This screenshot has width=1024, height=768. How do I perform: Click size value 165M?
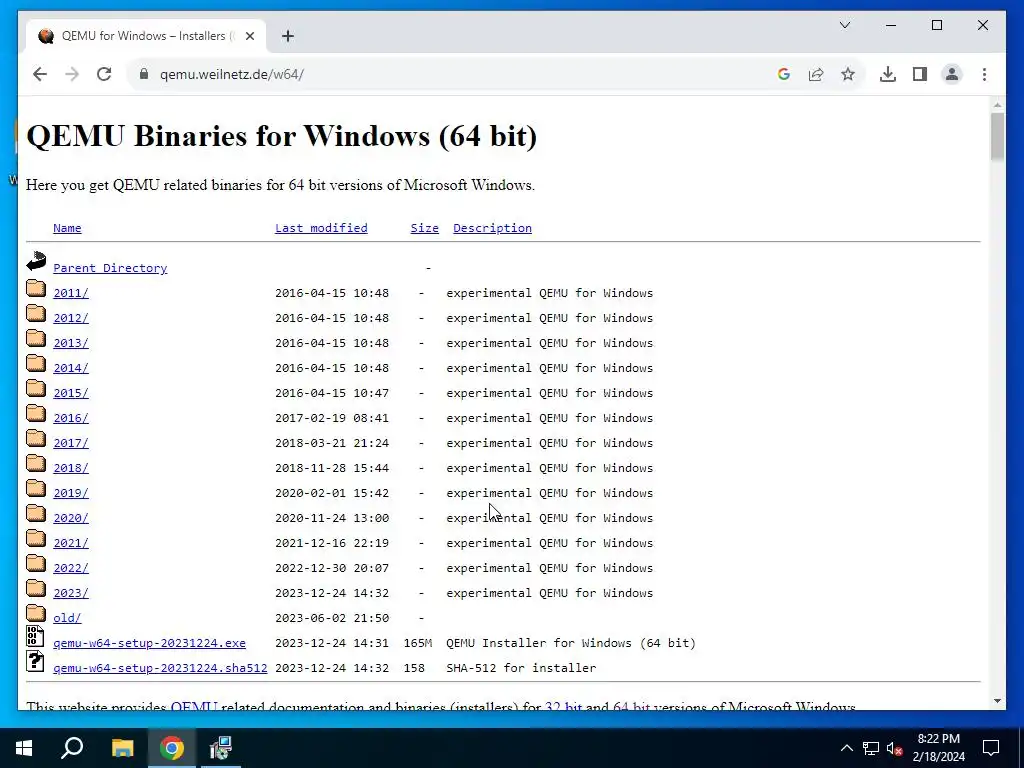[x=418, y=643]
